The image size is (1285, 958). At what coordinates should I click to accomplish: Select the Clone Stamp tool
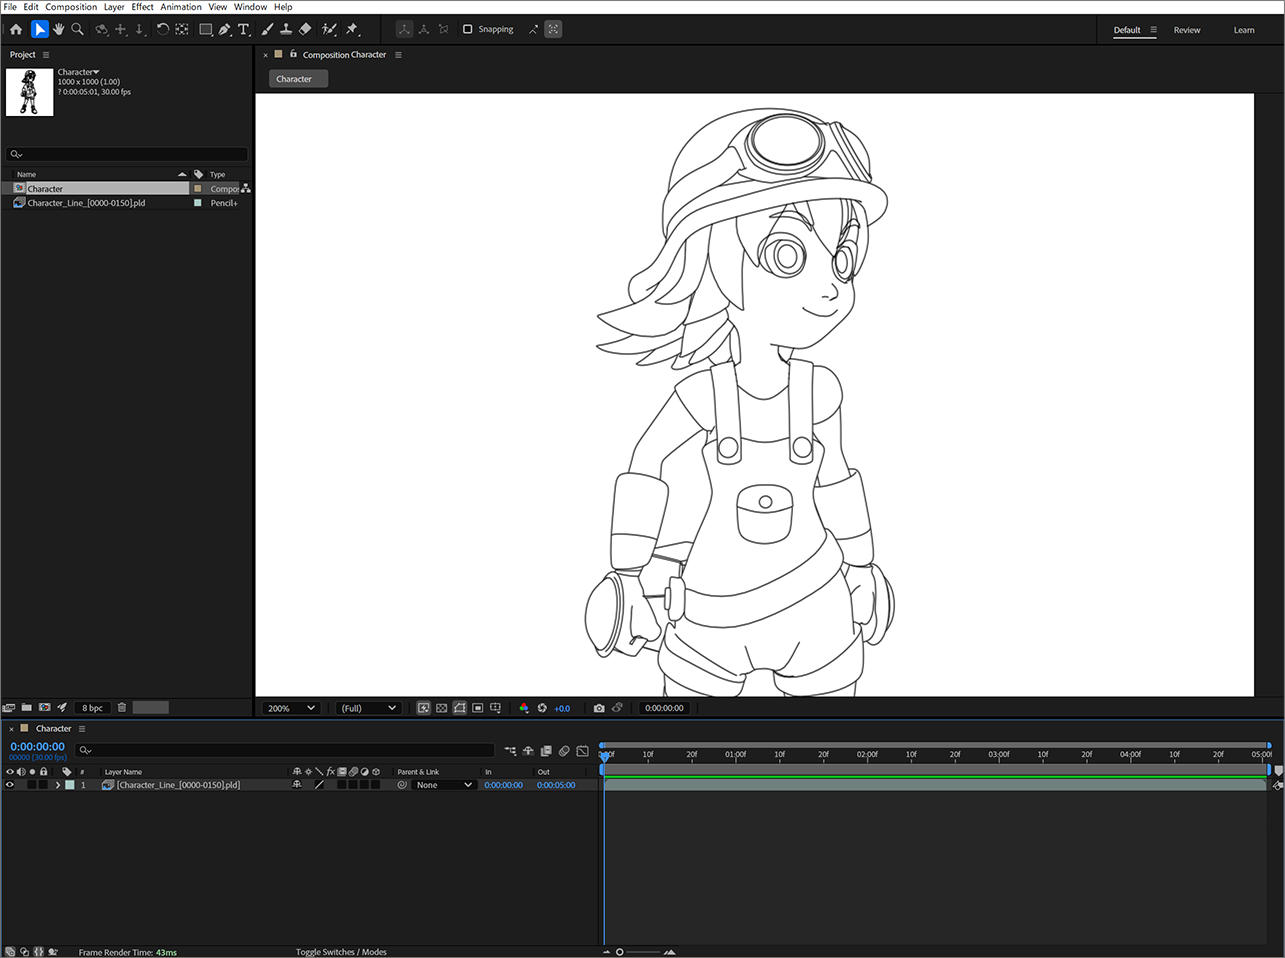(286, 30)
